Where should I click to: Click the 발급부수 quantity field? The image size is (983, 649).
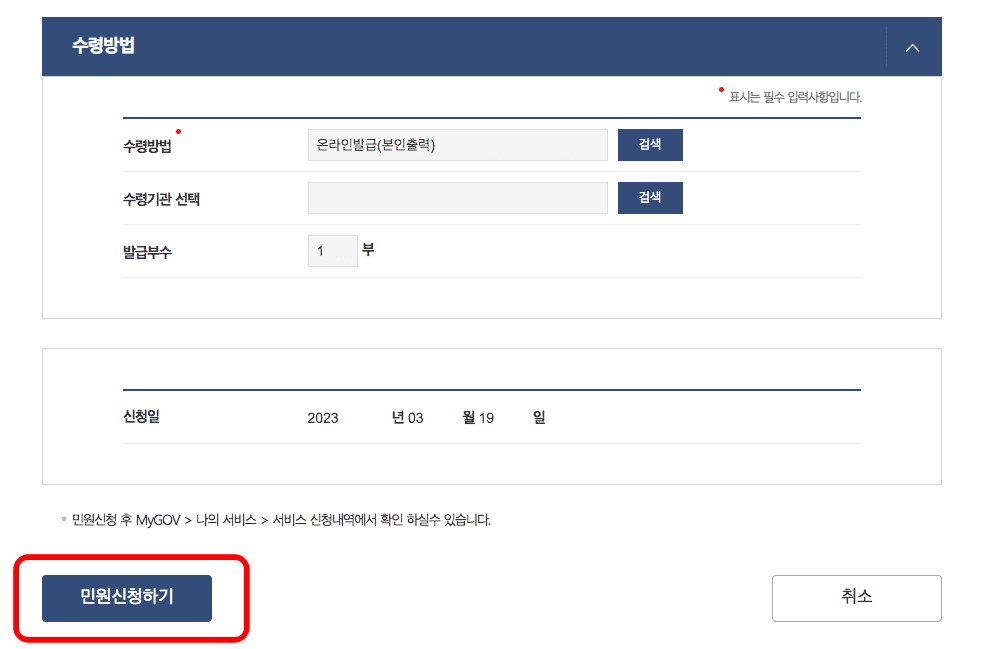point(332,251)
